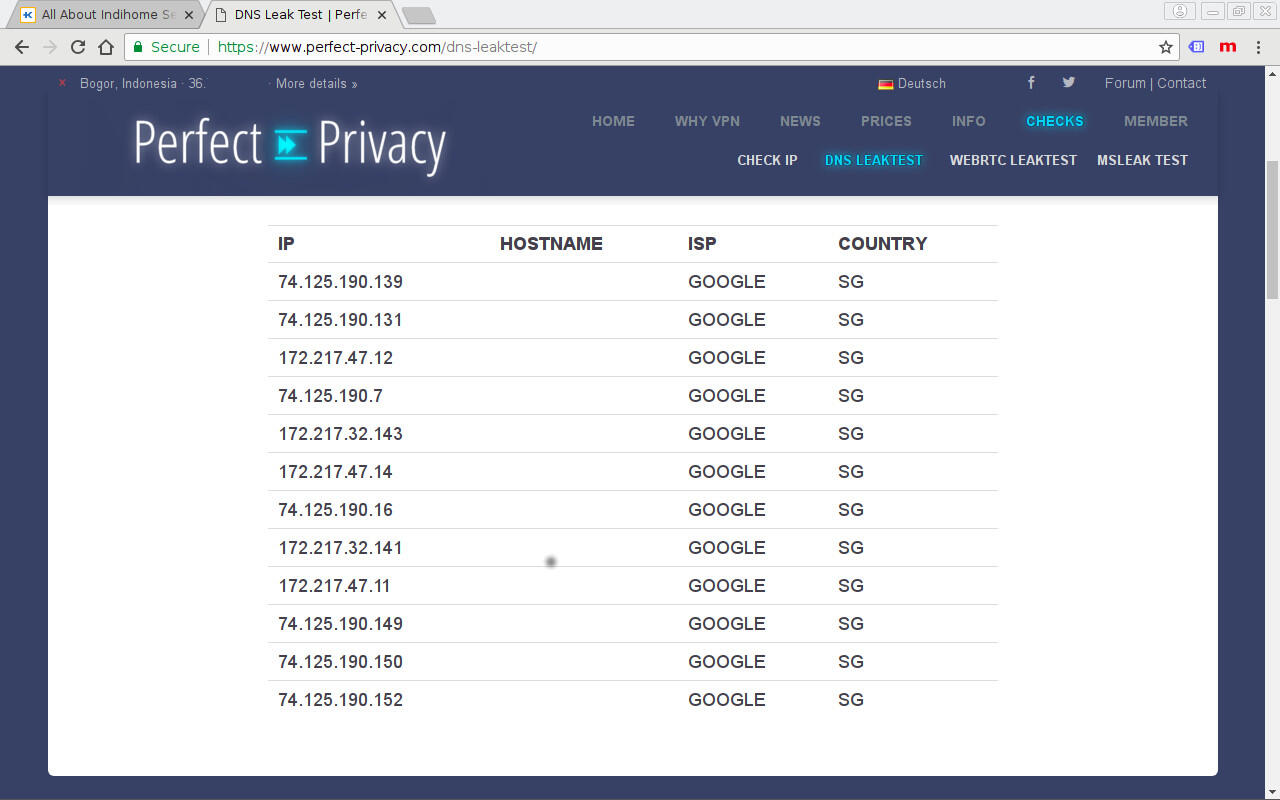Open the WEBRTC LEAKTEST page
1280x800 pixels.
click(x=1013, y=160)
